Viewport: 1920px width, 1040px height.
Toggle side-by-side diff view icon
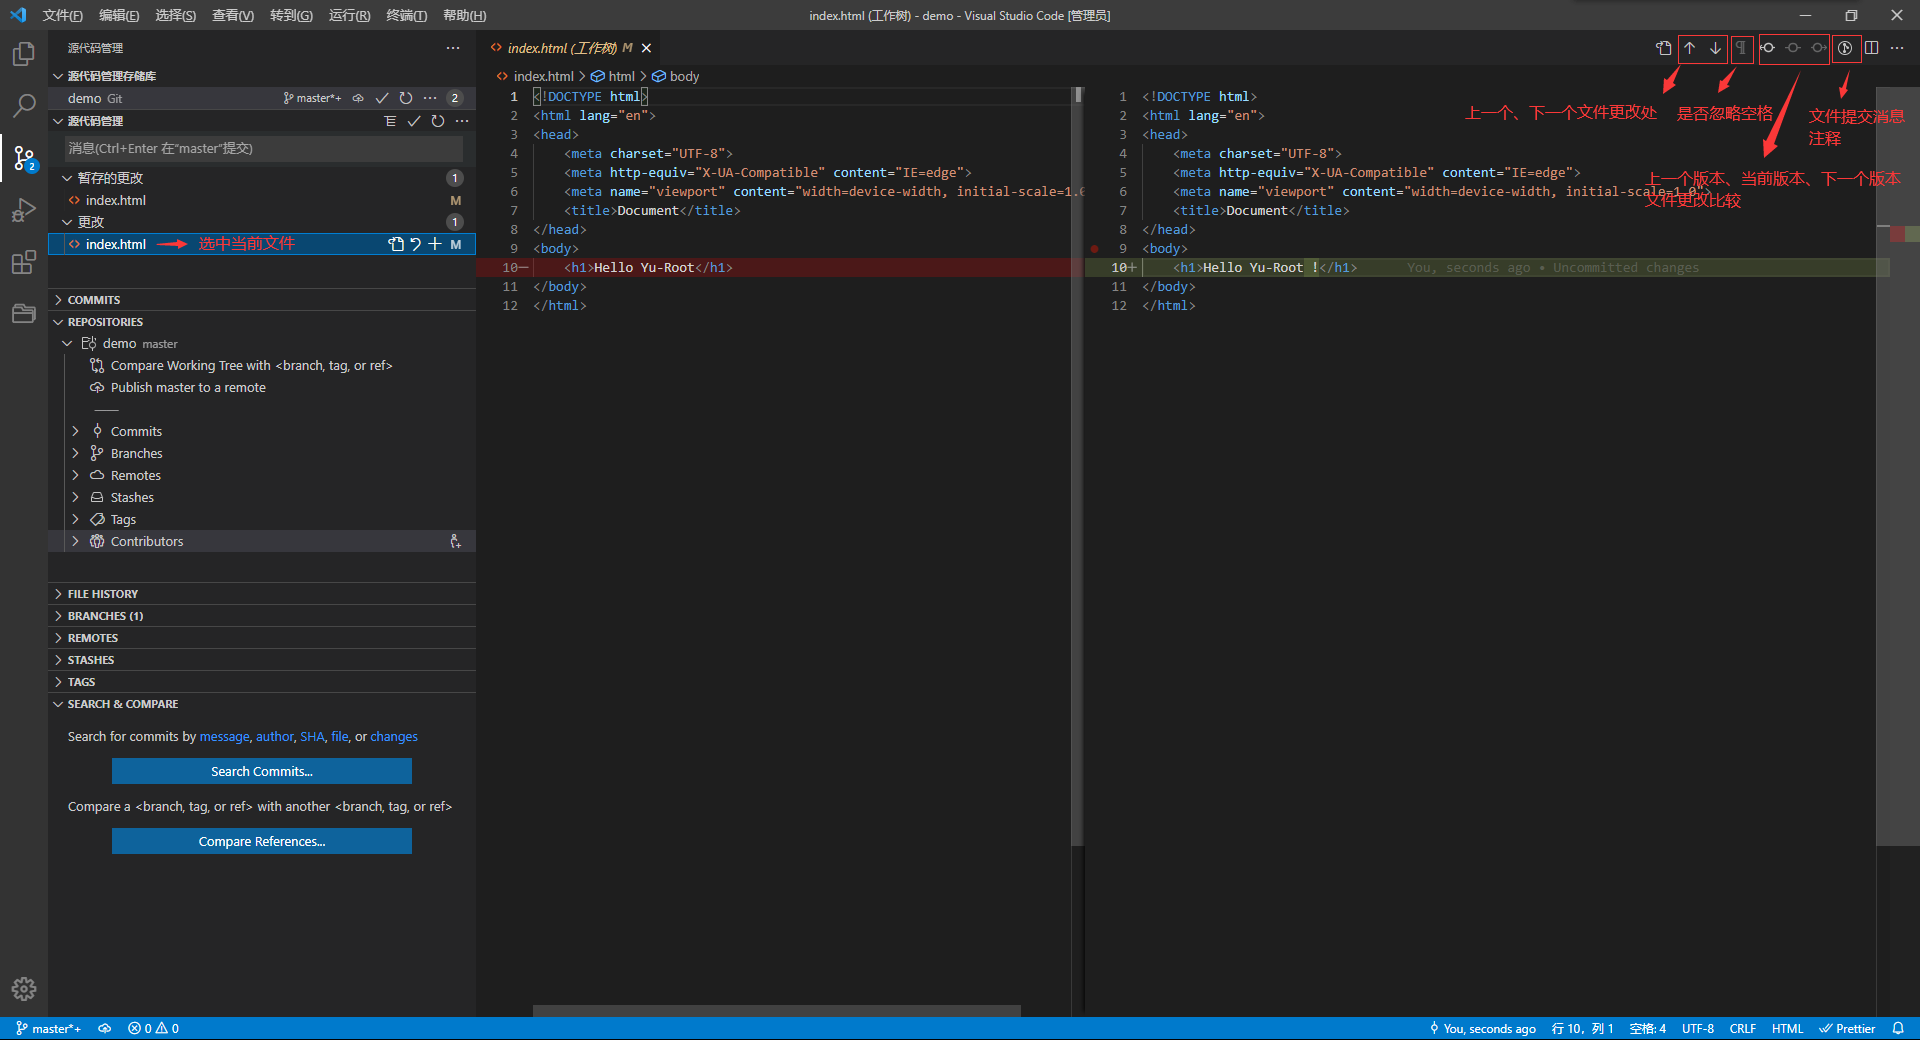1871,48
